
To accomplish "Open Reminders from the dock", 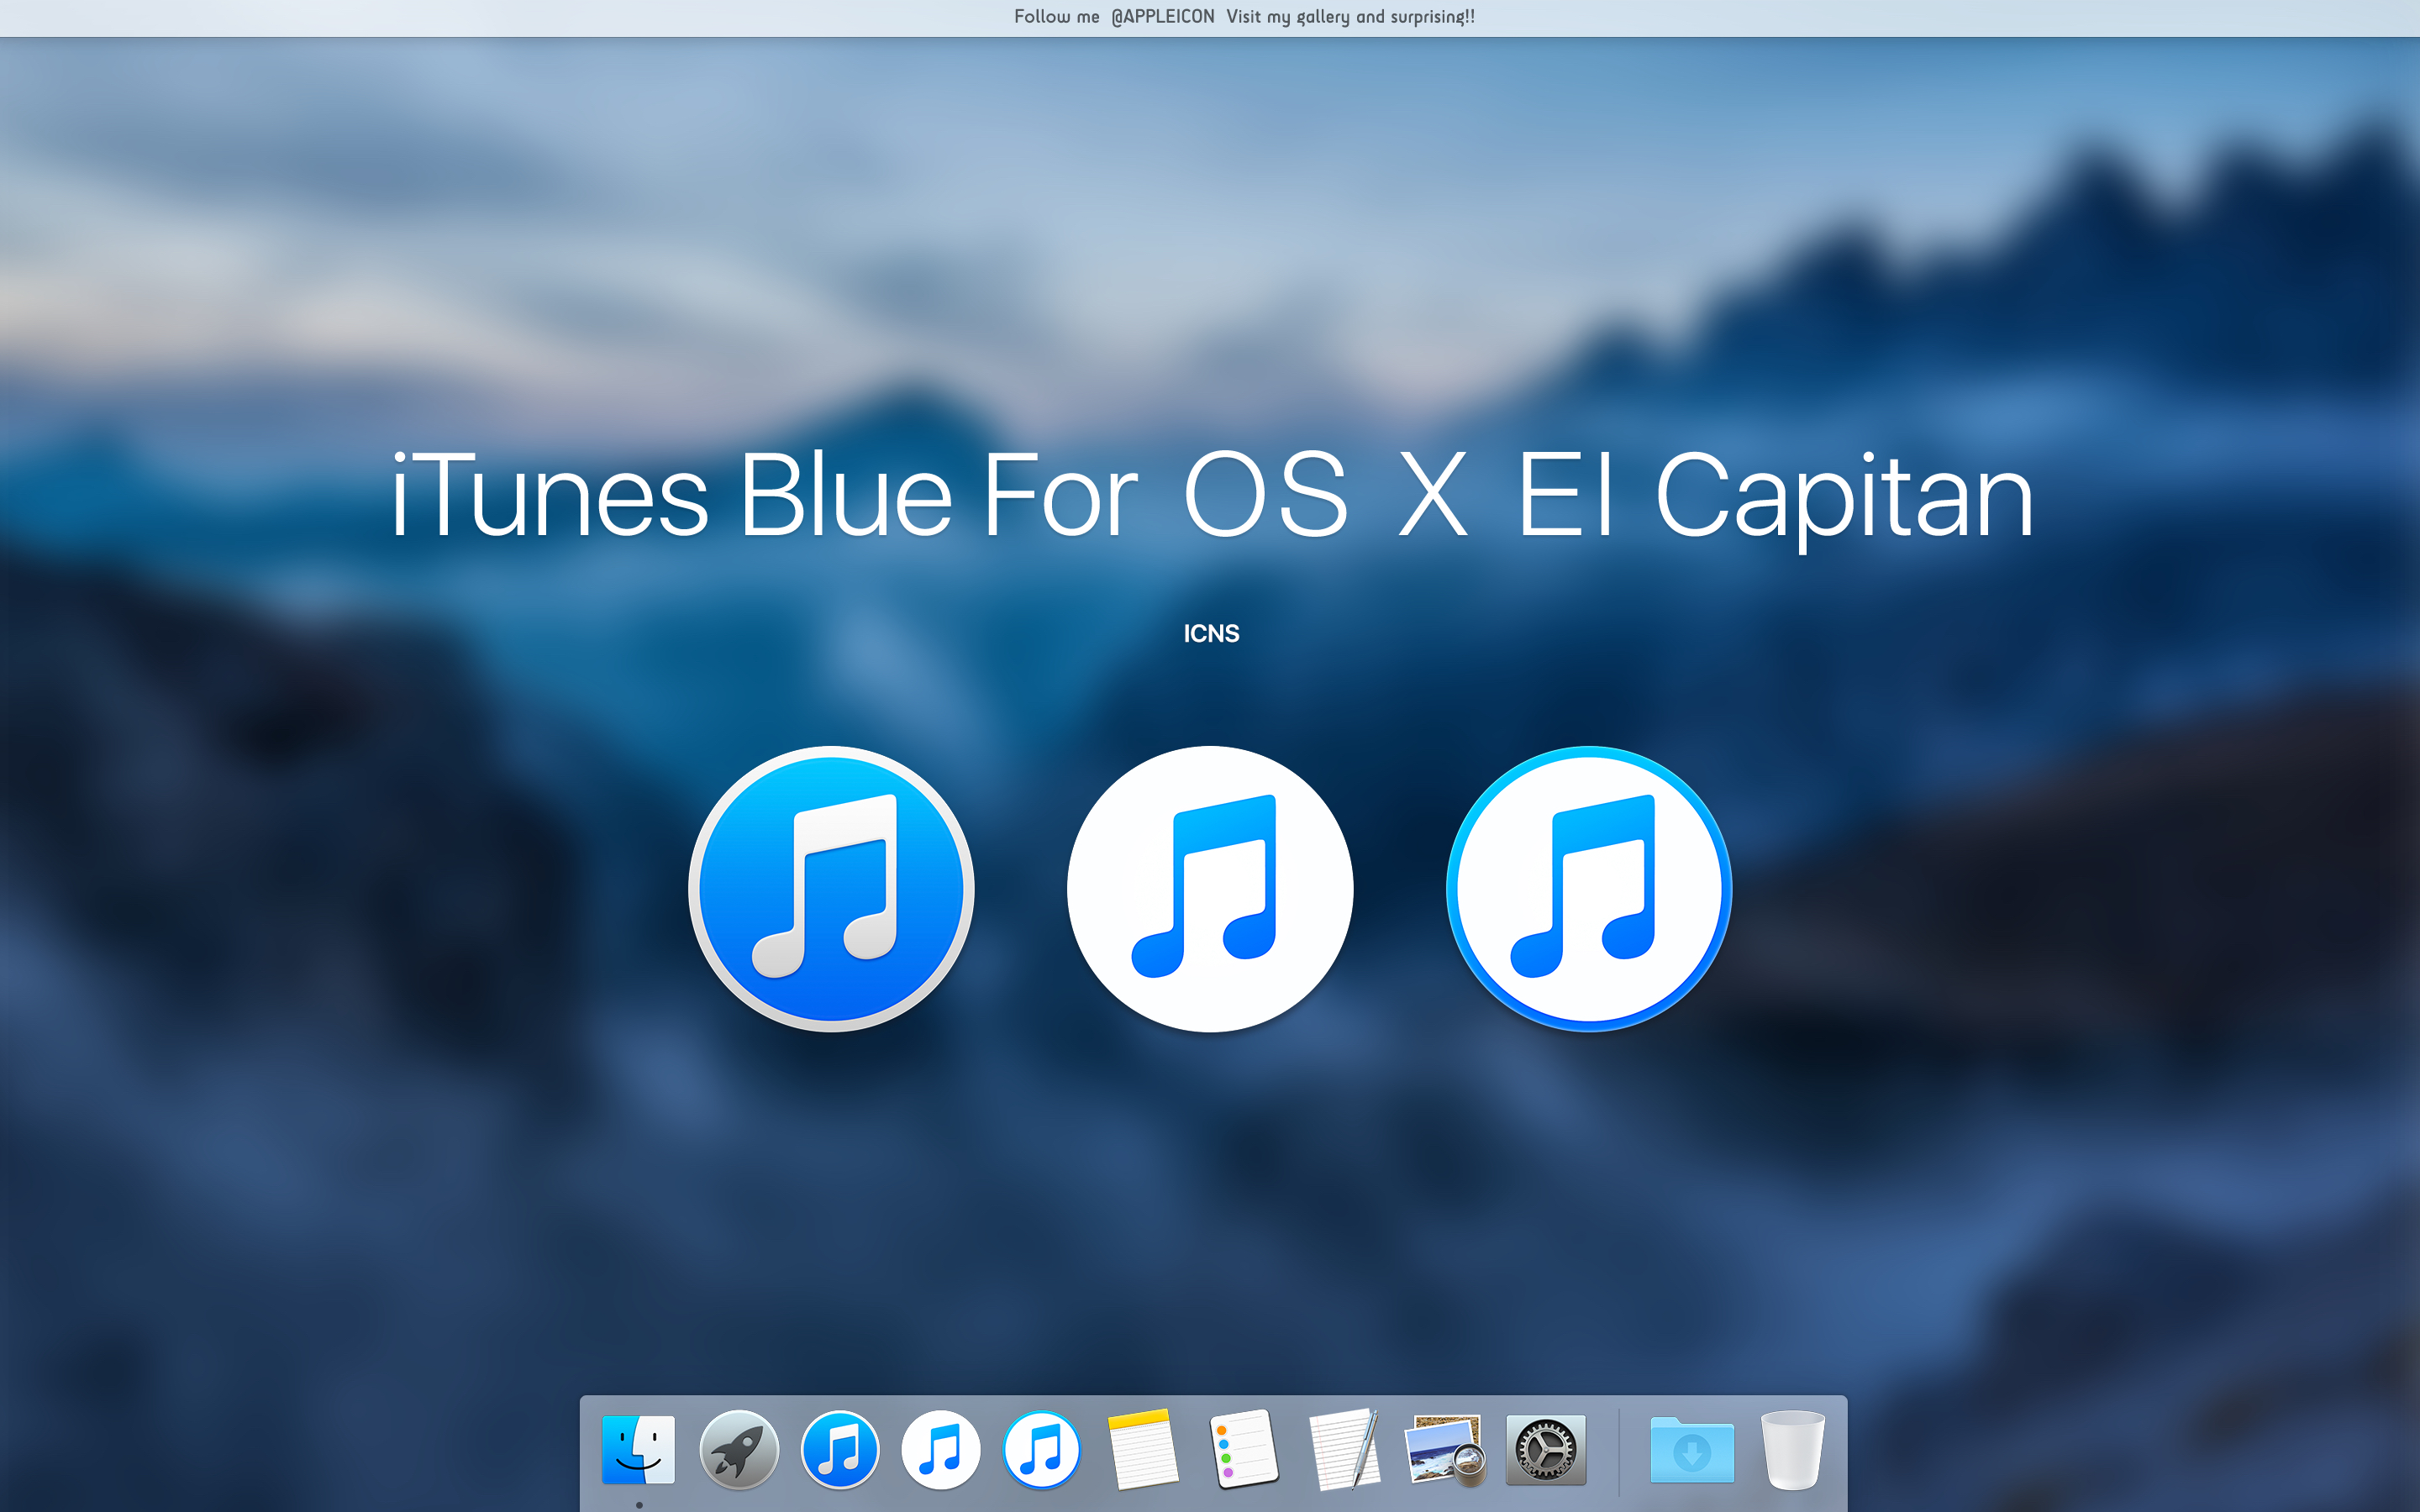I will [x=1244, y=1449].
